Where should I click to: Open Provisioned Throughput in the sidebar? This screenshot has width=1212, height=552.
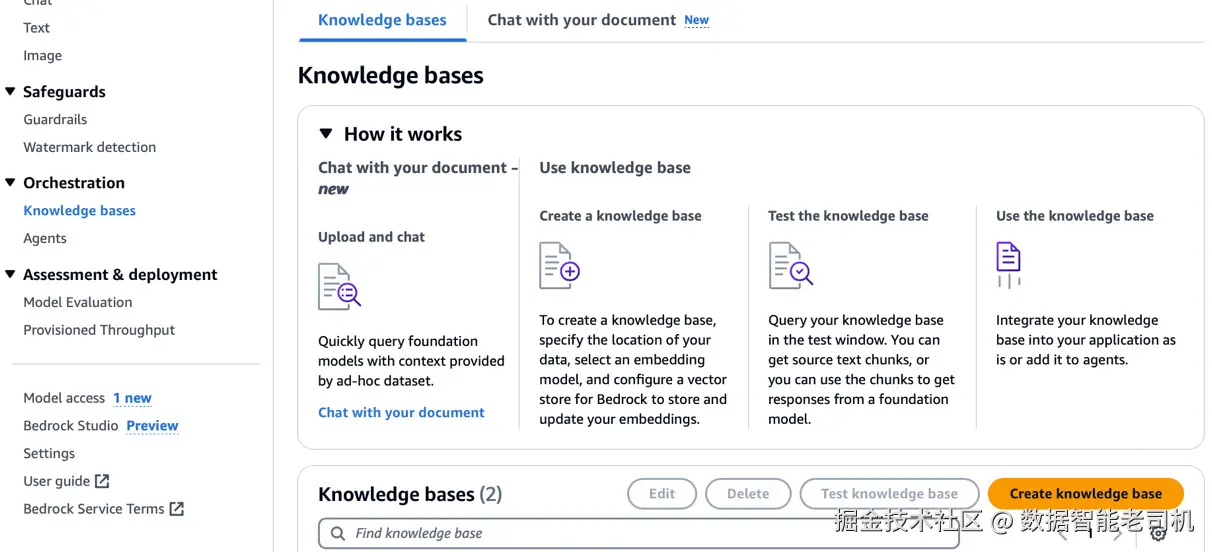pyautogui.click(x=99, y=330)
